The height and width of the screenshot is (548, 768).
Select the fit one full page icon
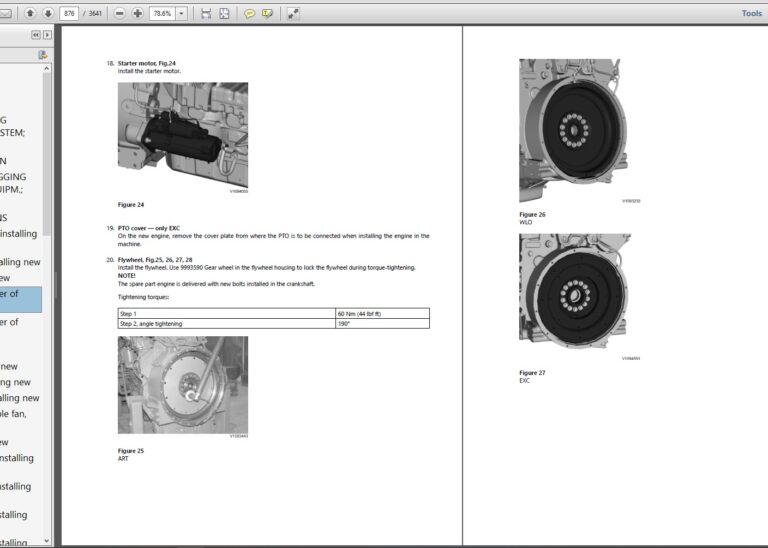224,13
